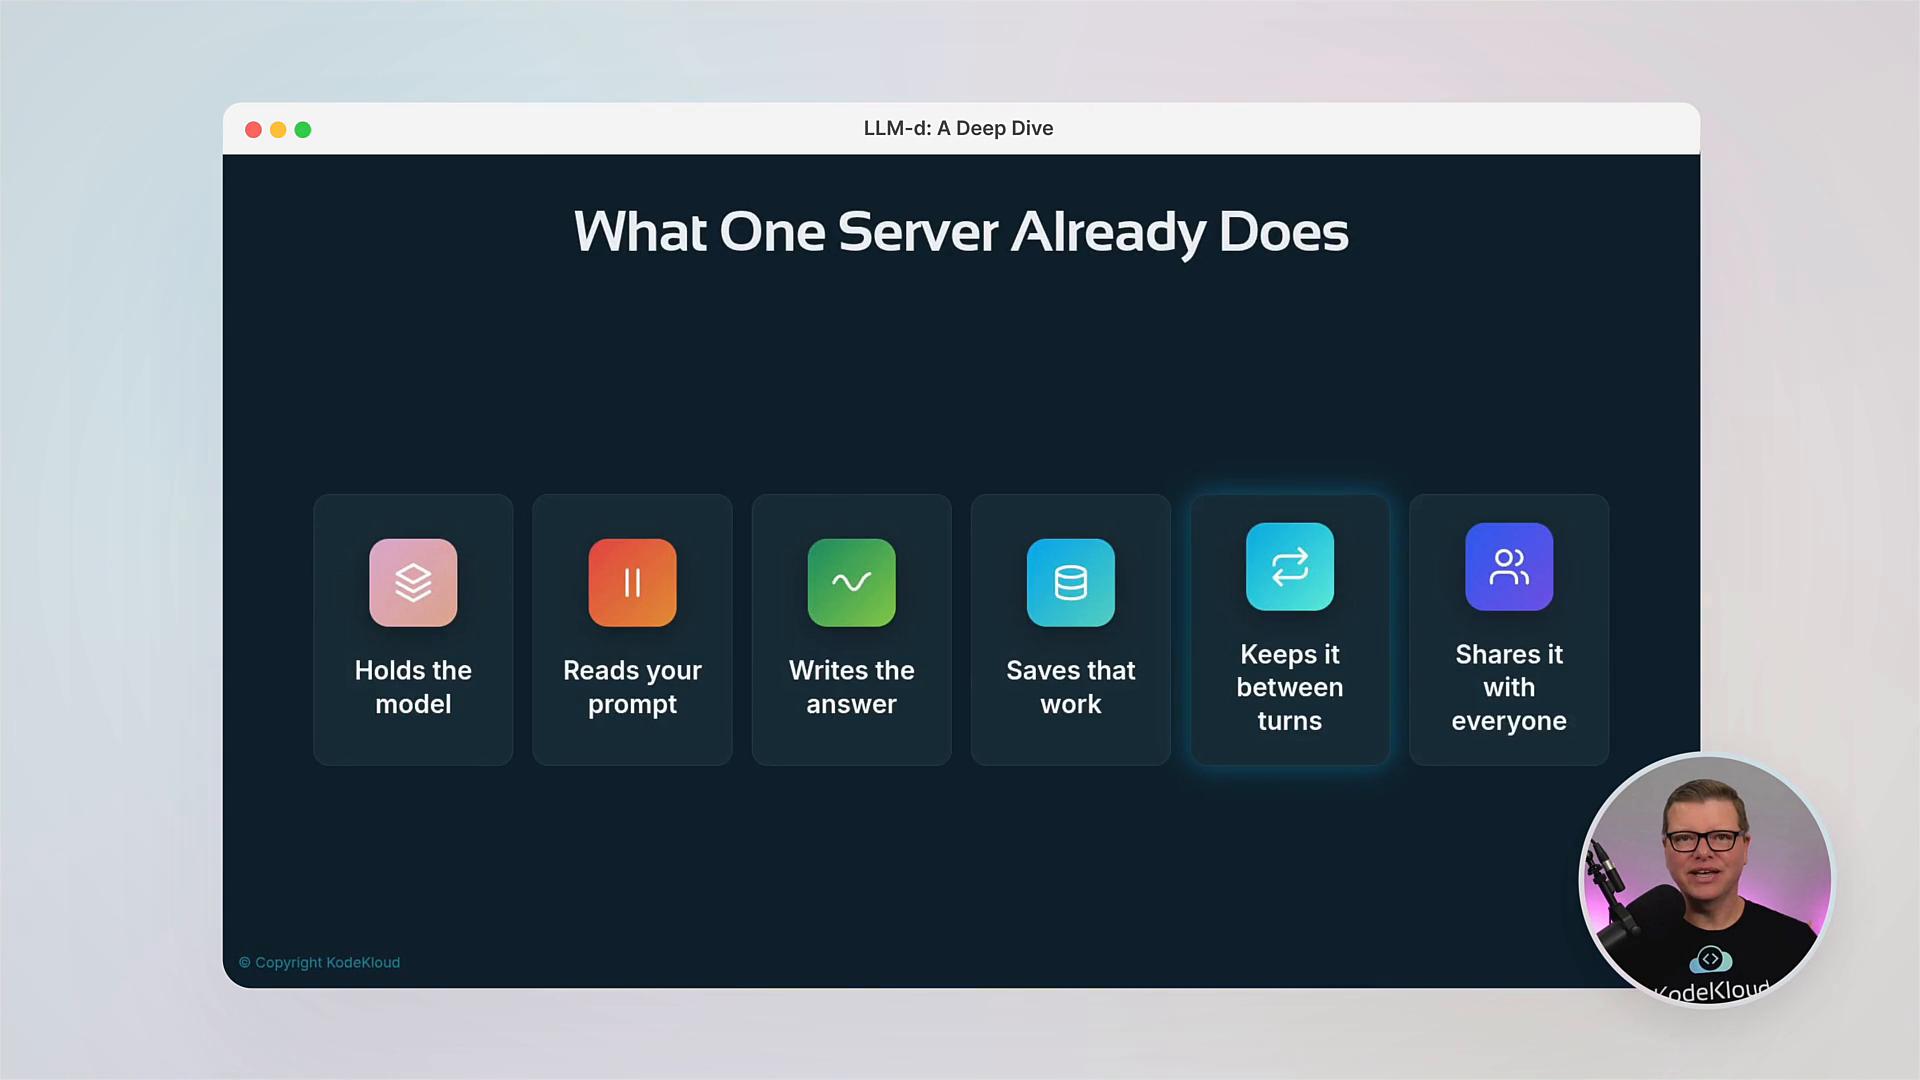Select the "Writes the answer" label
Screen dimensions: 1920x1080
pos(851,687)
